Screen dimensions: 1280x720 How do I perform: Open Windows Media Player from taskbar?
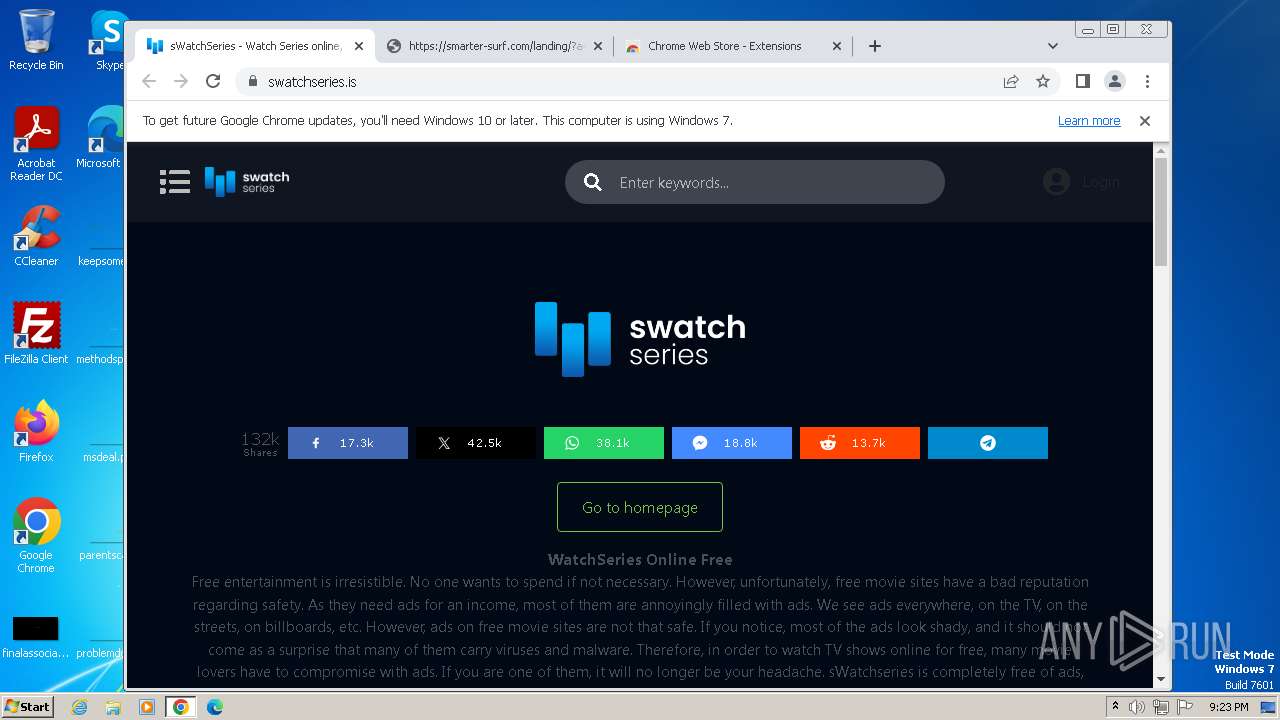(x=147, y=707)
